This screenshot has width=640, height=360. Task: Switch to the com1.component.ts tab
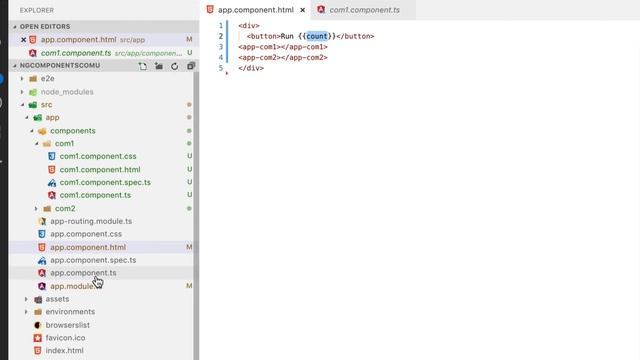pos(363,10)
